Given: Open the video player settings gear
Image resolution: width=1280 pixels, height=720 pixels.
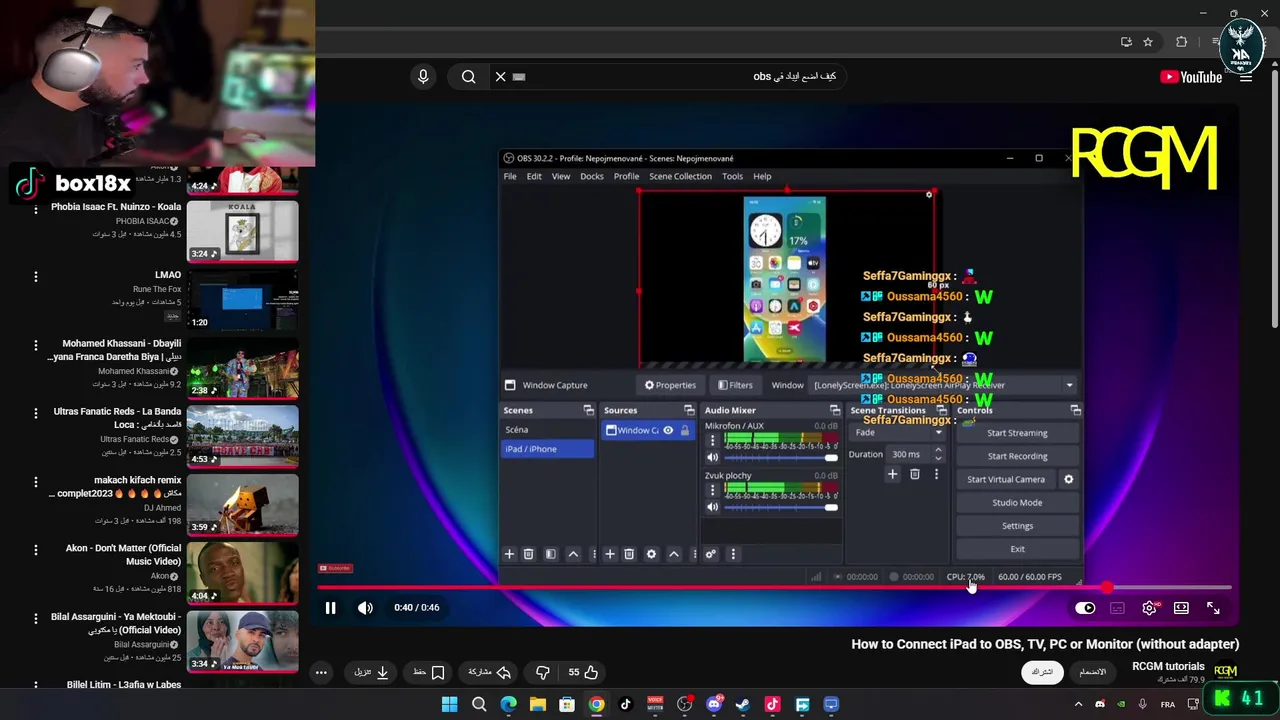Looking at the screenshot, I should [1150, 608].
